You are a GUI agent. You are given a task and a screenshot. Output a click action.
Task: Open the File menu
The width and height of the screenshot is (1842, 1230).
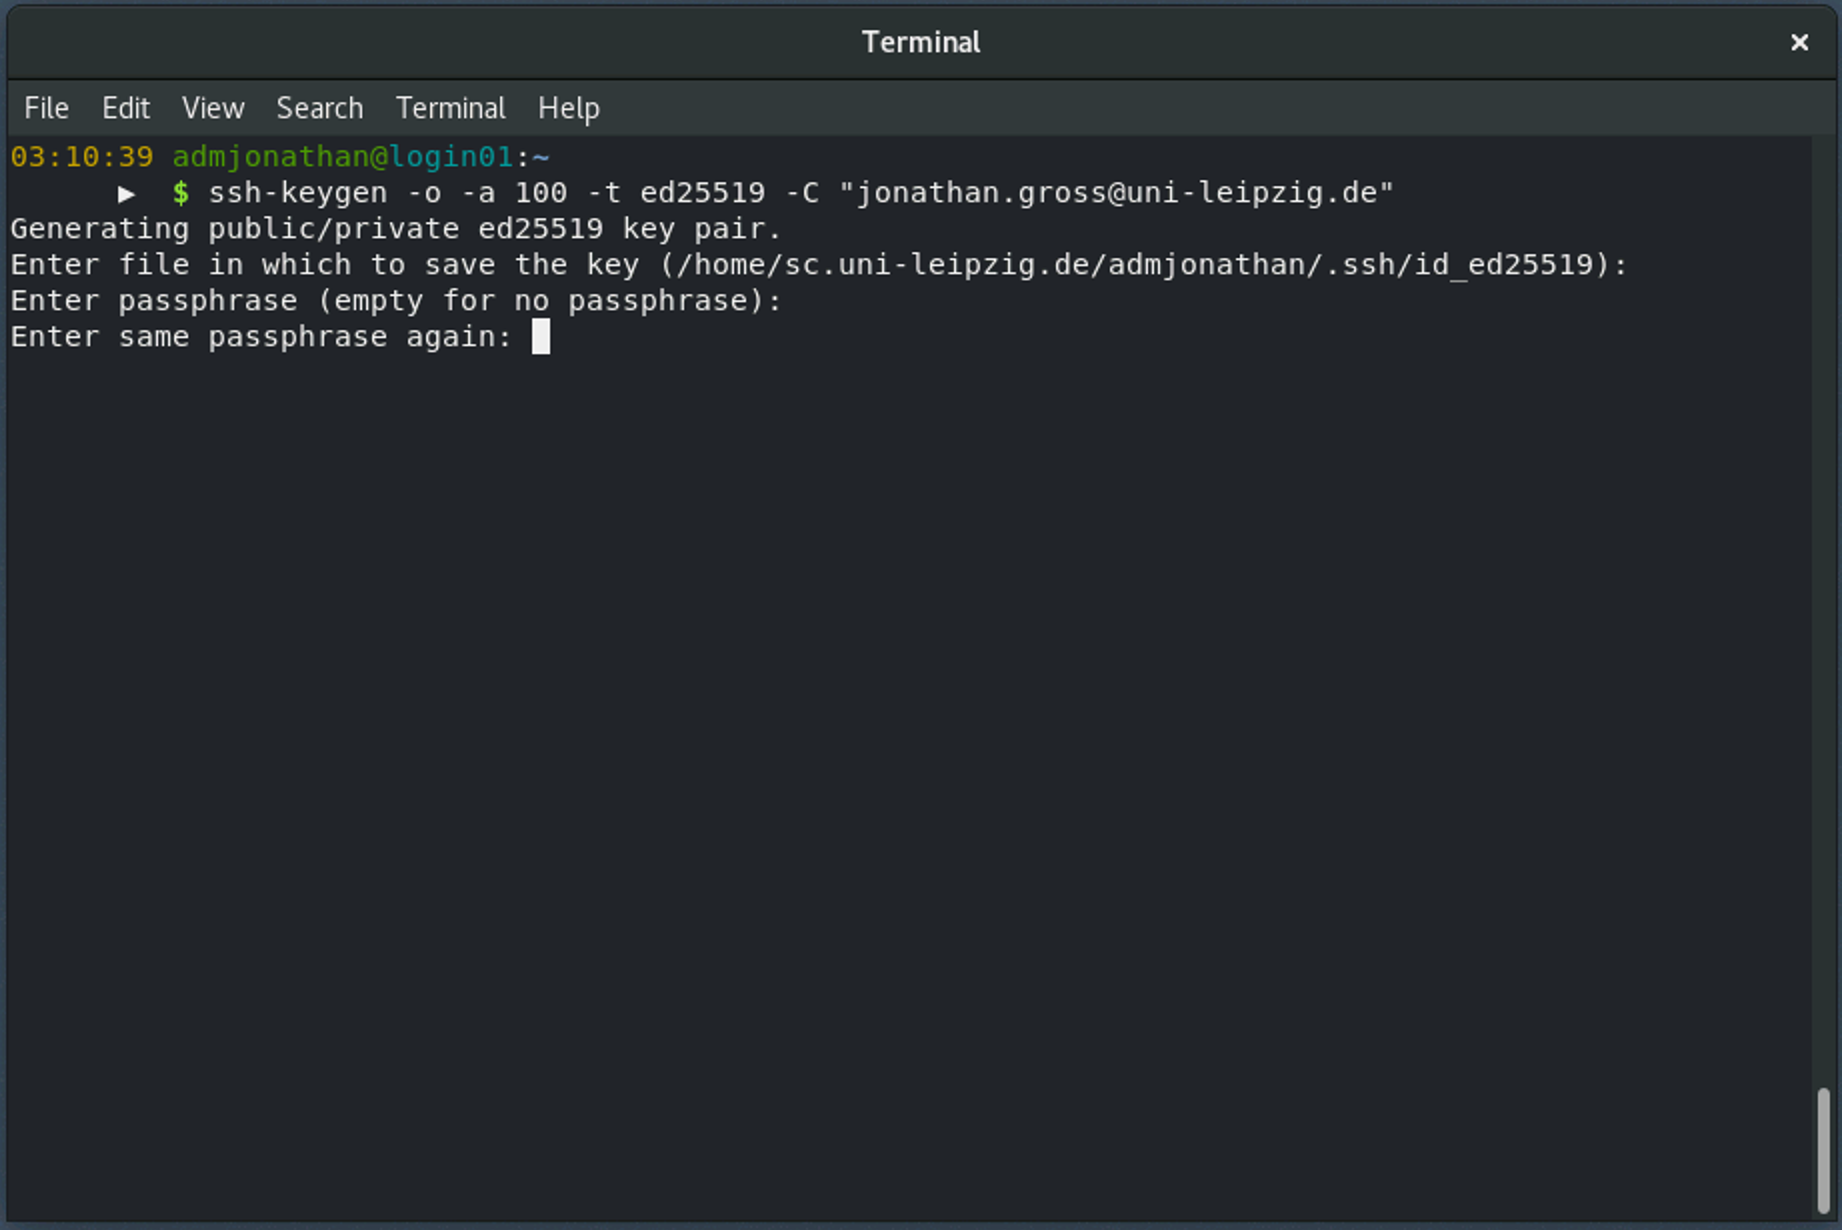[46, 108]
